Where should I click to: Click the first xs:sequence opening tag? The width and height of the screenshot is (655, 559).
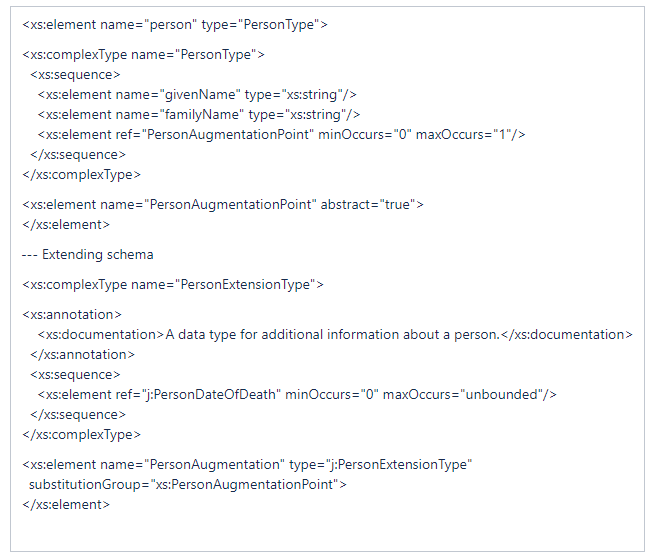click(x=75, y=75)
